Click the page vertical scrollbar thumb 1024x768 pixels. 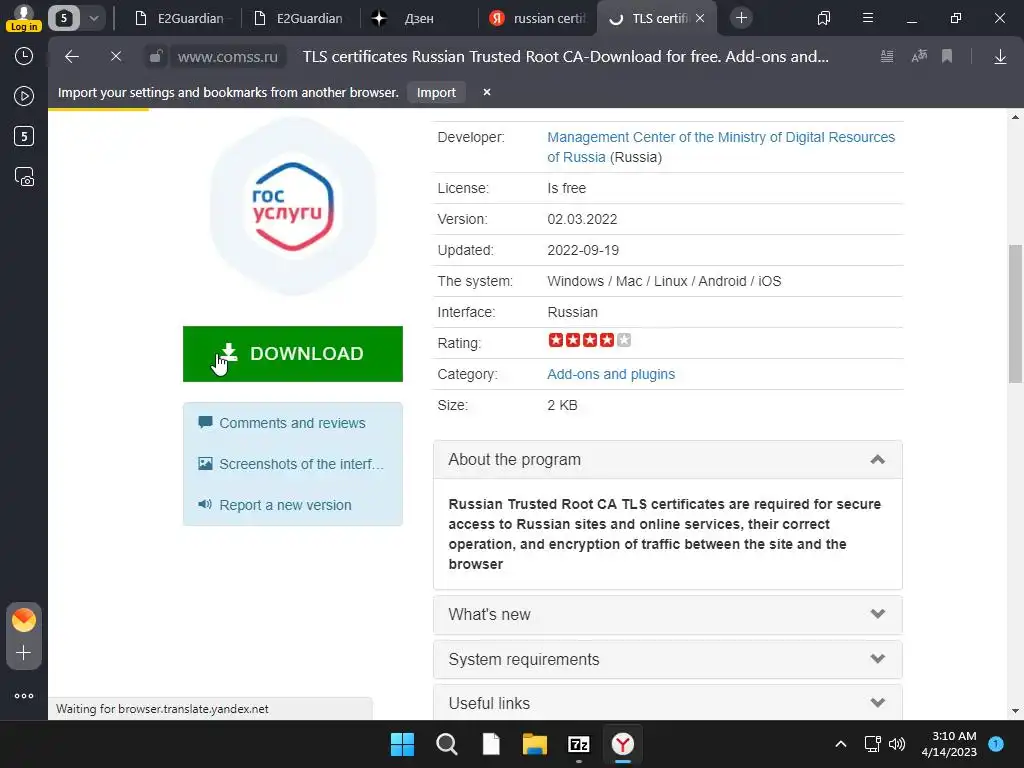click(x=1015, y=313)
